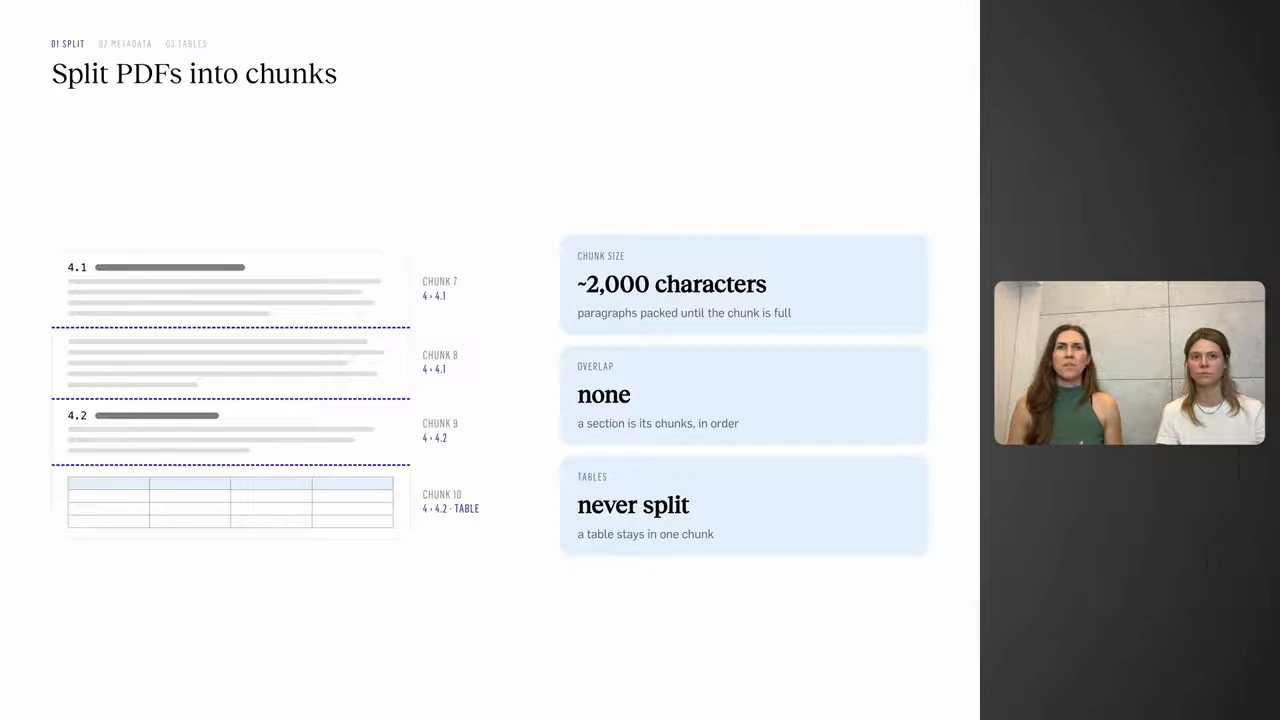Click the "OVERLAP" card label
Screen dimensions: 1280x720
pos(595,367)
